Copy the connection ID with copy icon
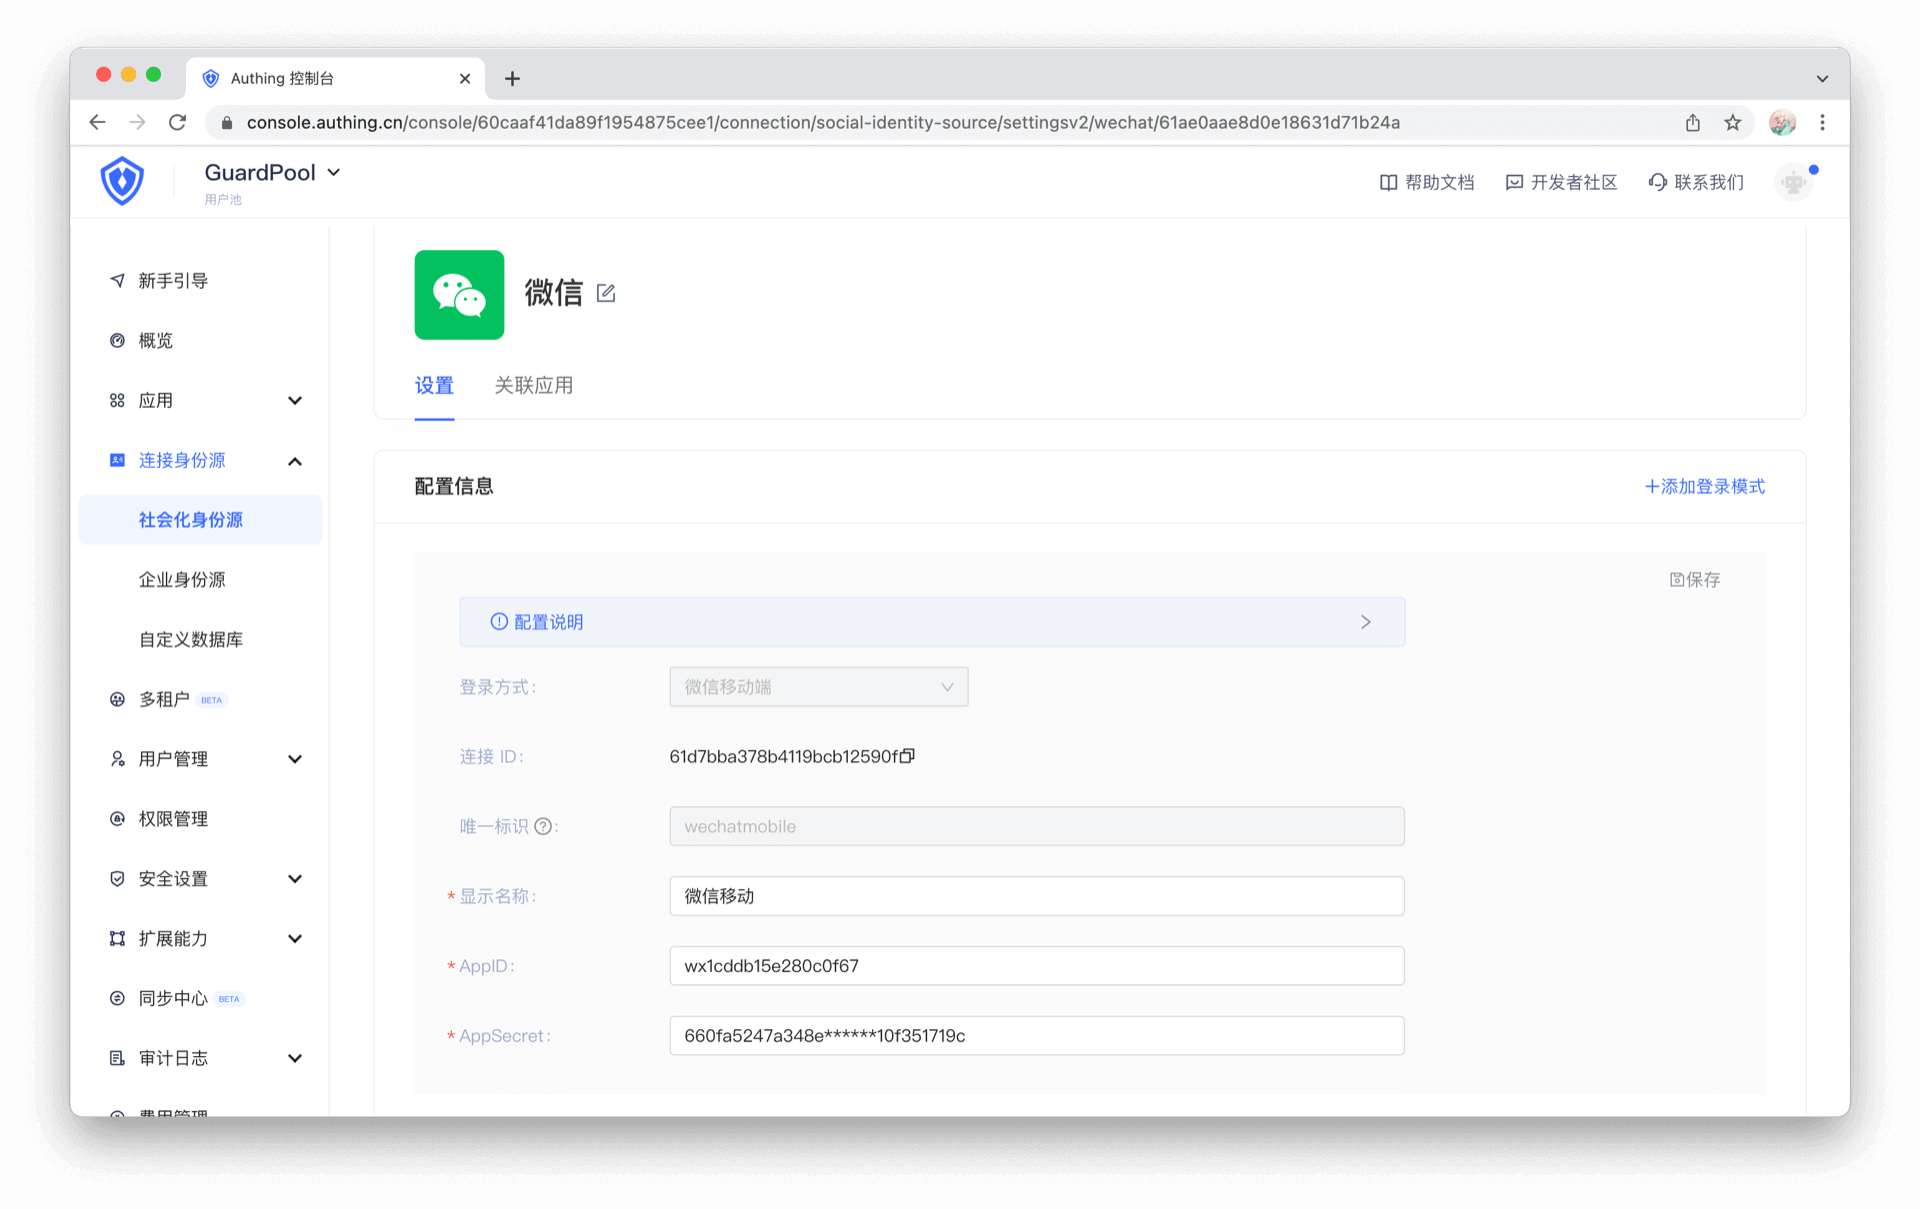 (x=907, y=756)
